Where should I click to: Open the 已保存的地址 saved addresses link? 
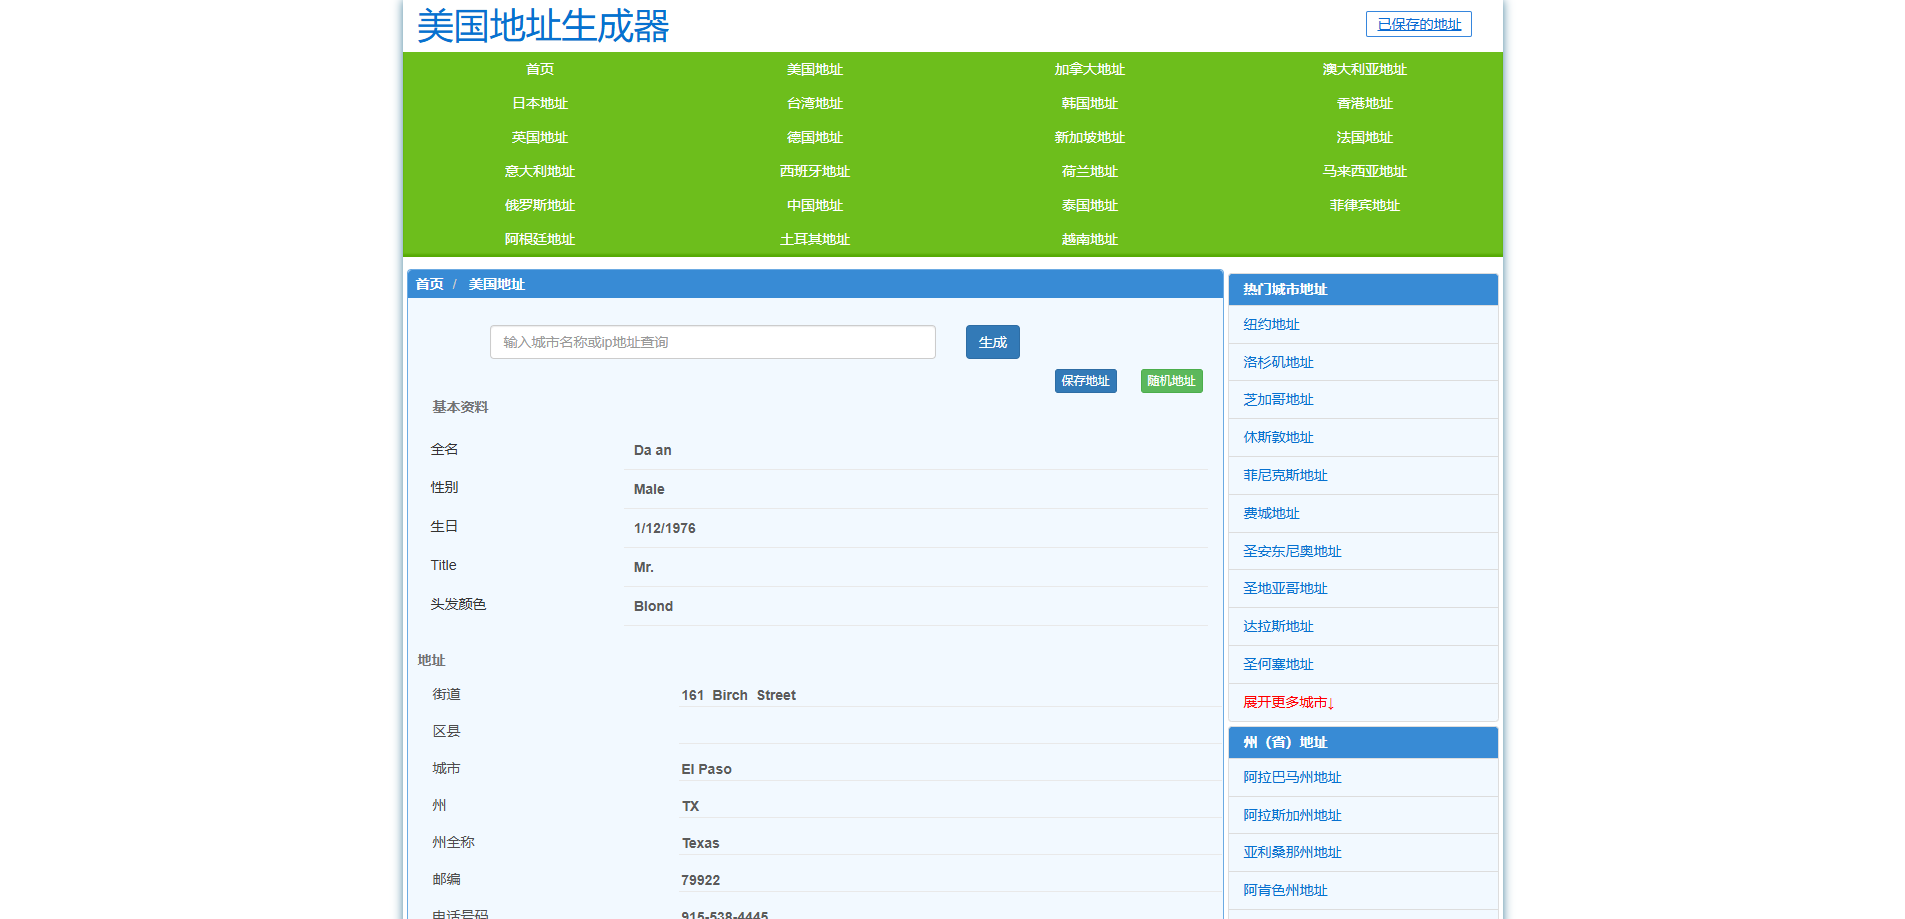point(1418,25)
